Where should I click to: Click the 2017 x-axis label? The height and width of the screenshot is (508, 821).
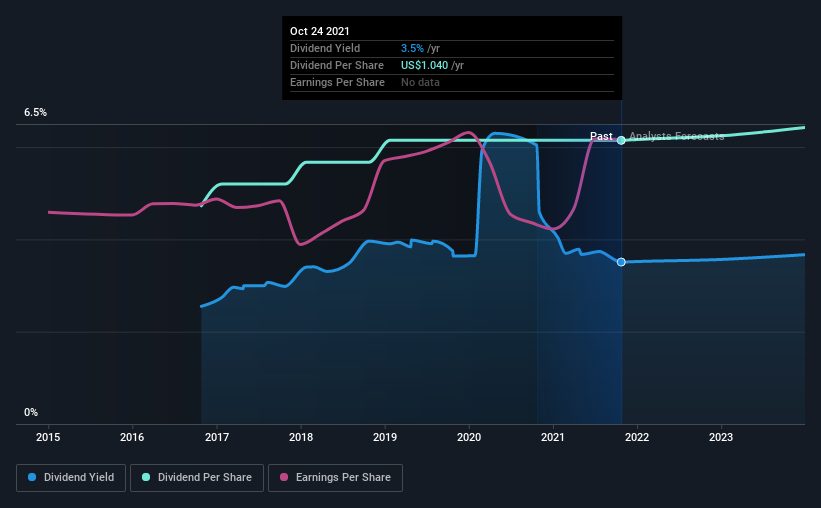[x=217, y=437]
